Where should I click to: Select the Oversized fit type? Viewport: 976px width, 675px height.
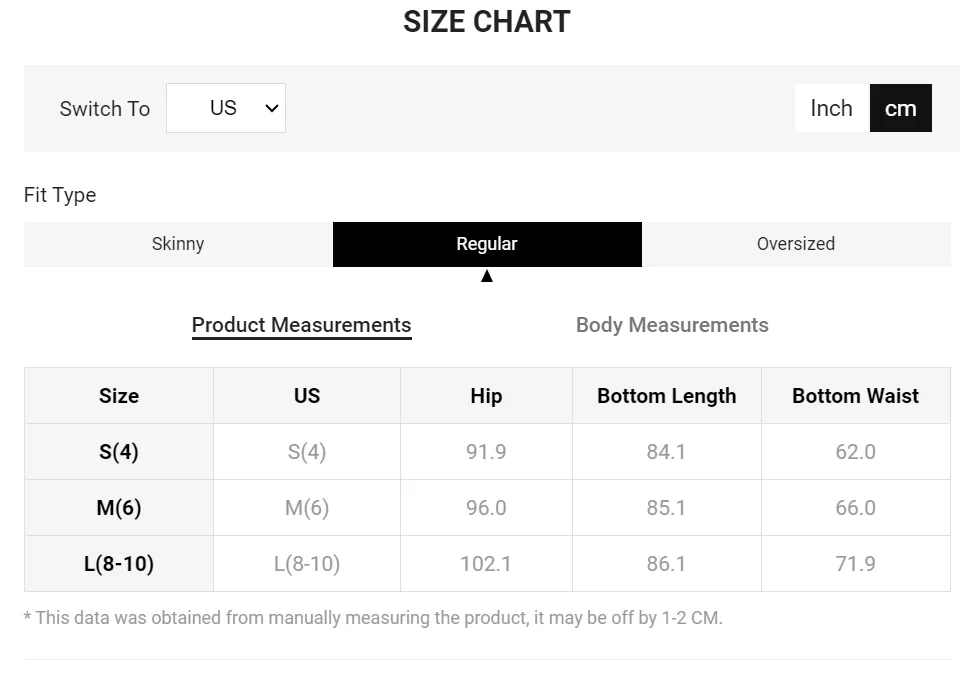click(x=796, y=244)
